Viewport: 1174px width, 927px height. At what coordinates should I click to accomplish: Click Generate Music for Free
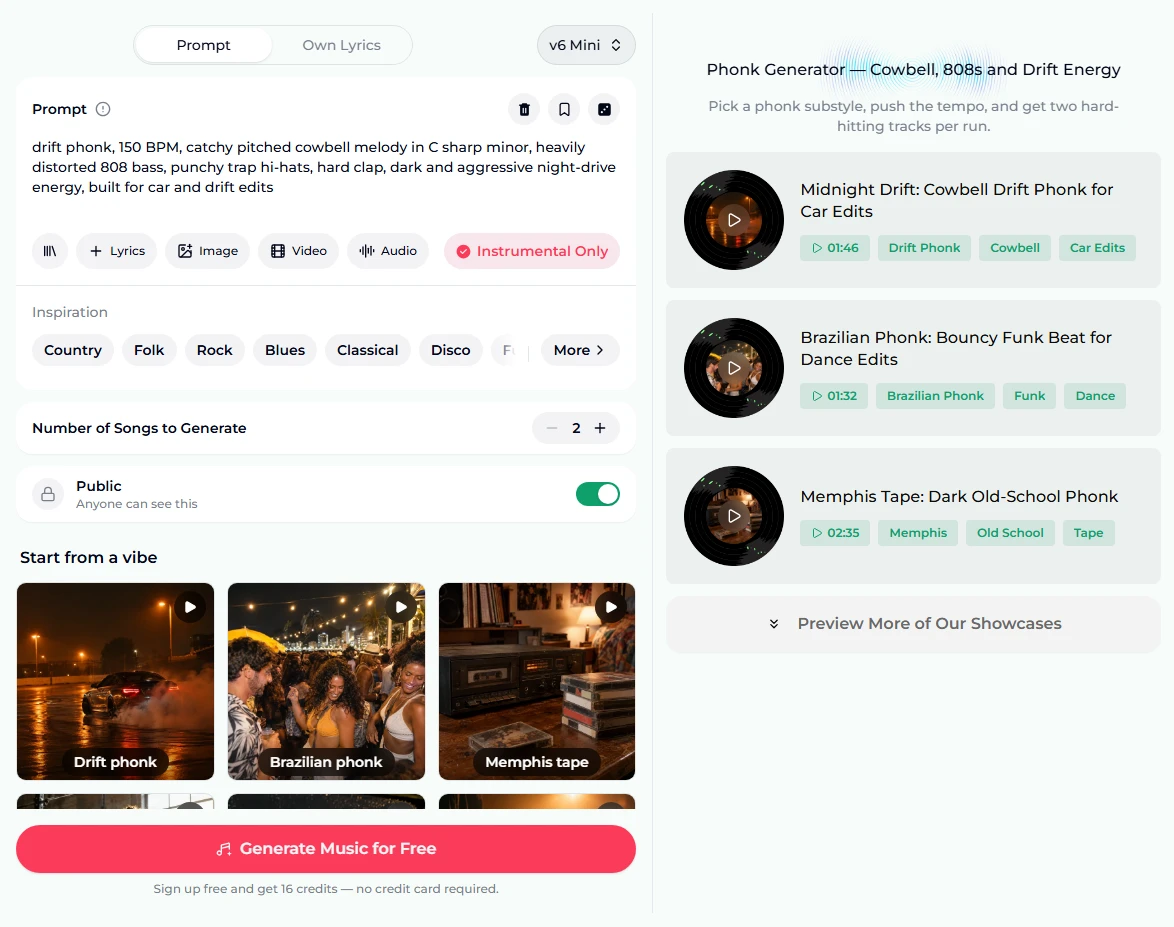click(x=326, y=848)
